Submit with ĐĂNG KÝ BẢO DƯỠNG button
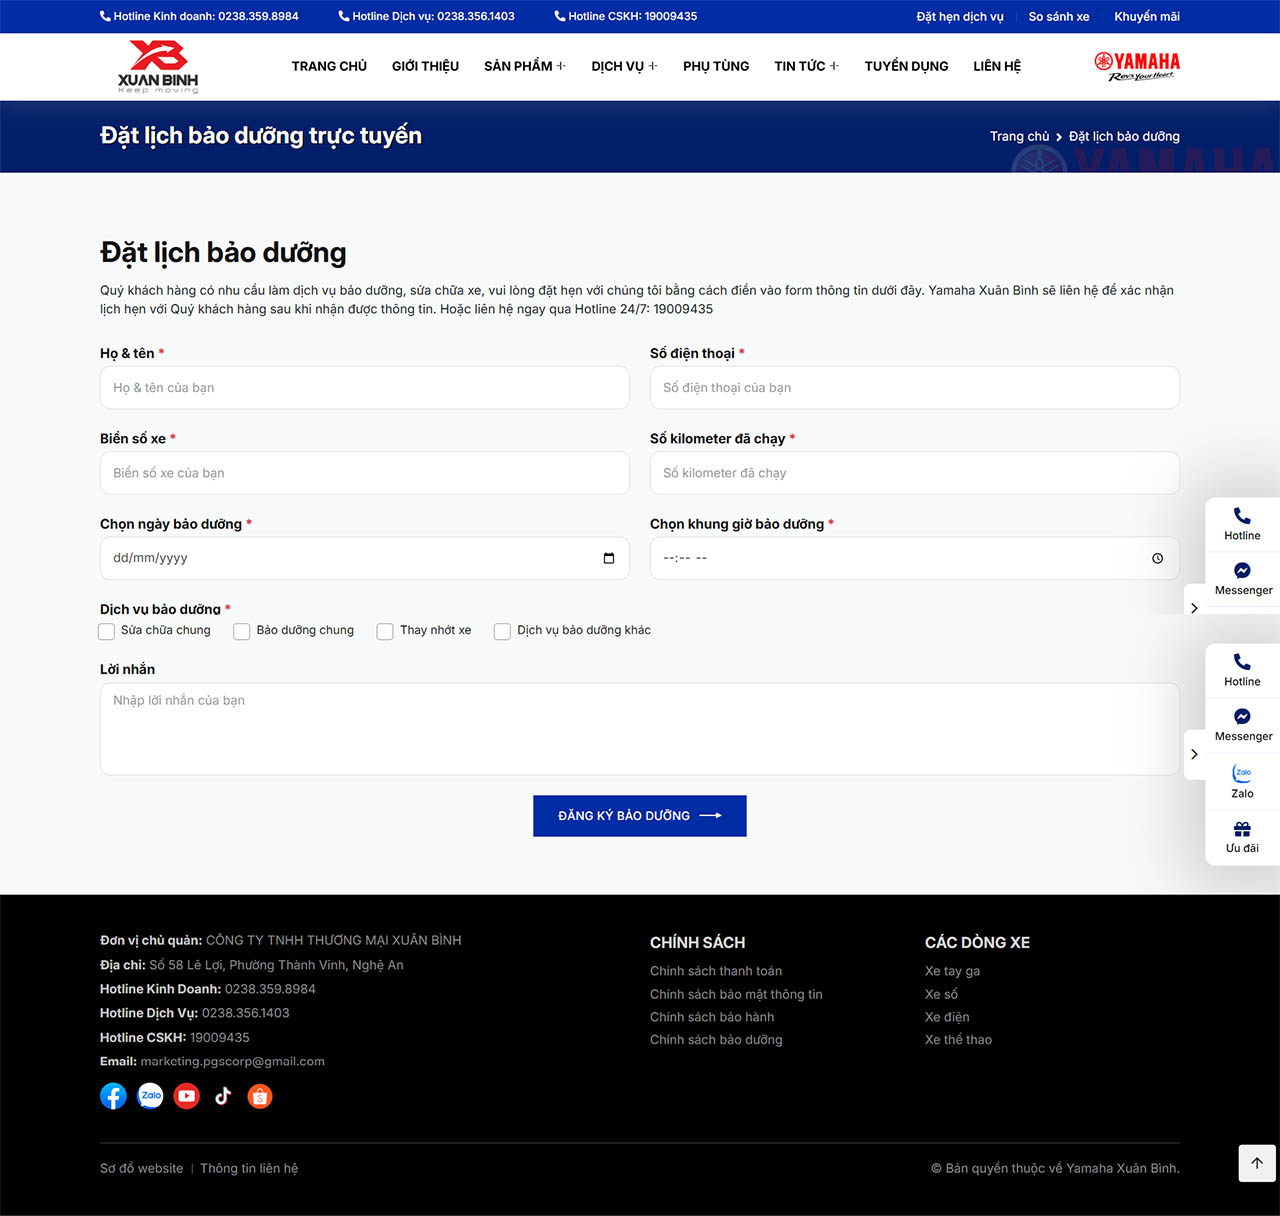 [640, 816]
